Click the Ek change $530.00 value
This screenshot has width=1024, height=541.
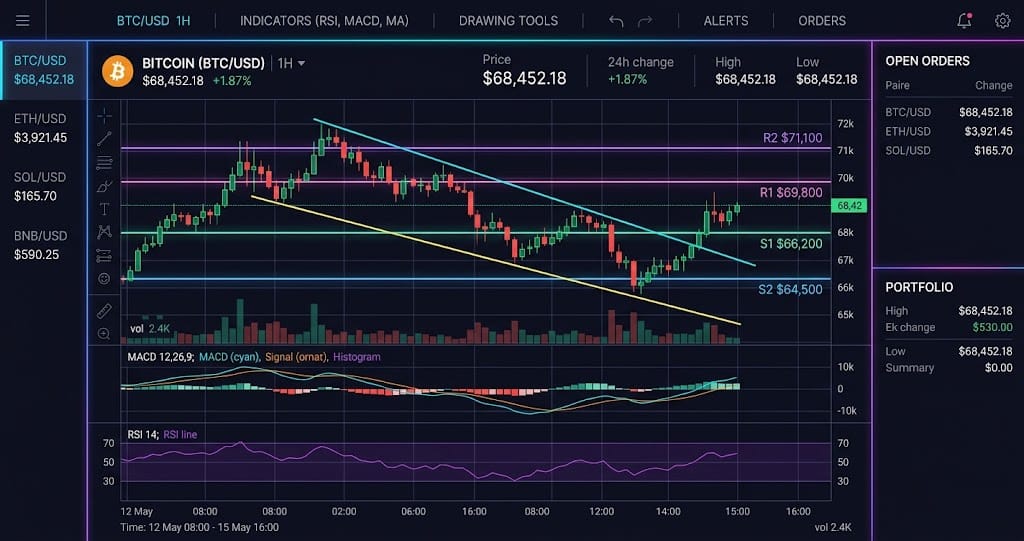(x=992, y=327)
